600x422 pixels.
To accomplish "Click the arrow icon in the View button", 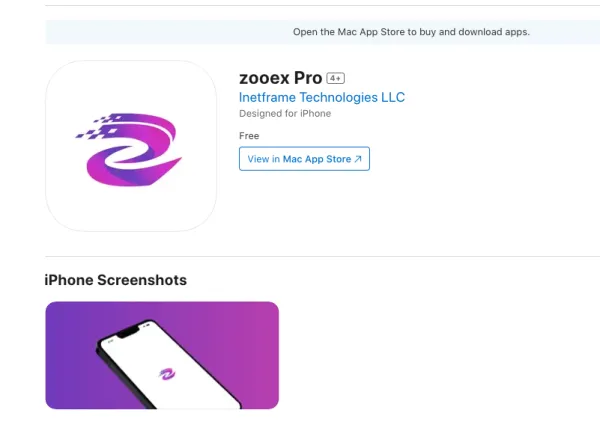I will click(x=358, y=159).
